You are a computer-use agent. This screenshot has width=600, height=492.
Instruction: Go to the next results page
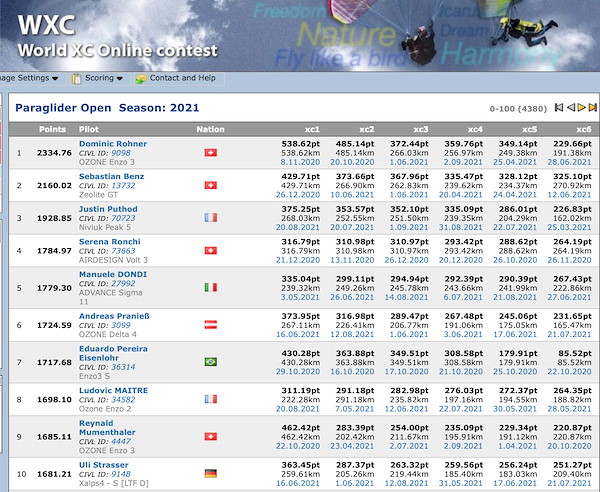coord(583,107)
